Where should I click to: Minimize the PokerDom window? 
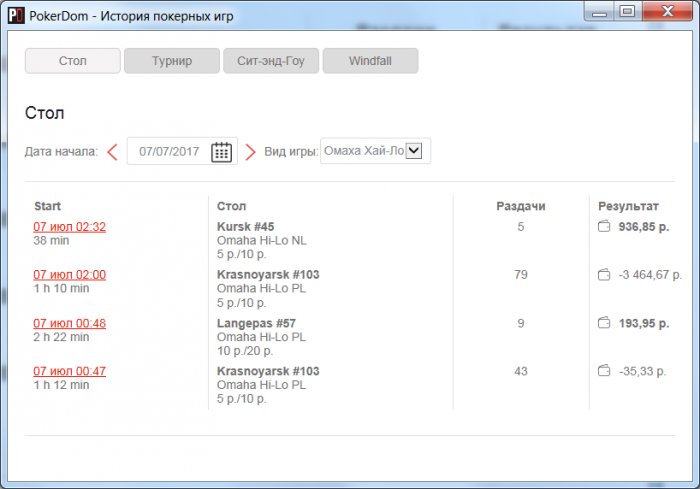click(599, 12)
